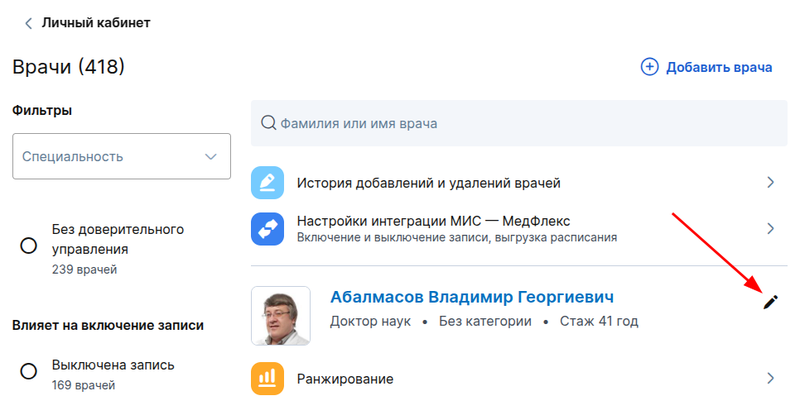Open the Ранжирование row
Screen dimensions: 800x415
pyautogui.click(x=519, y=378)
